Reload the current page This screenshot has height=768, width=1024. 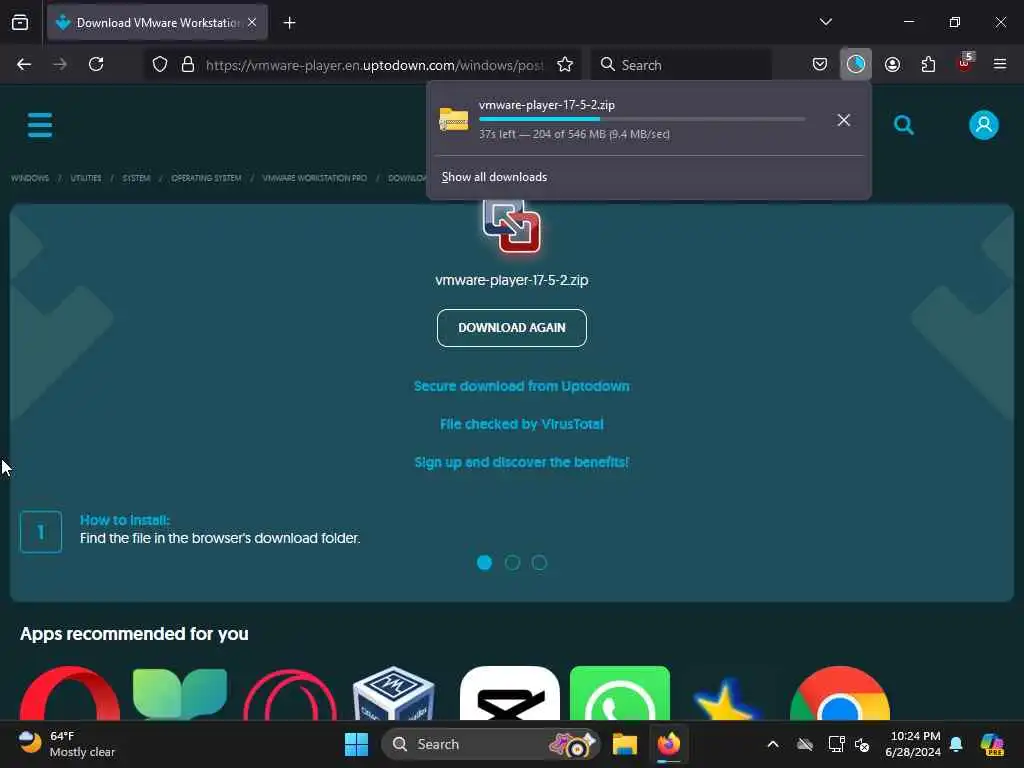[x=96, y=64]
